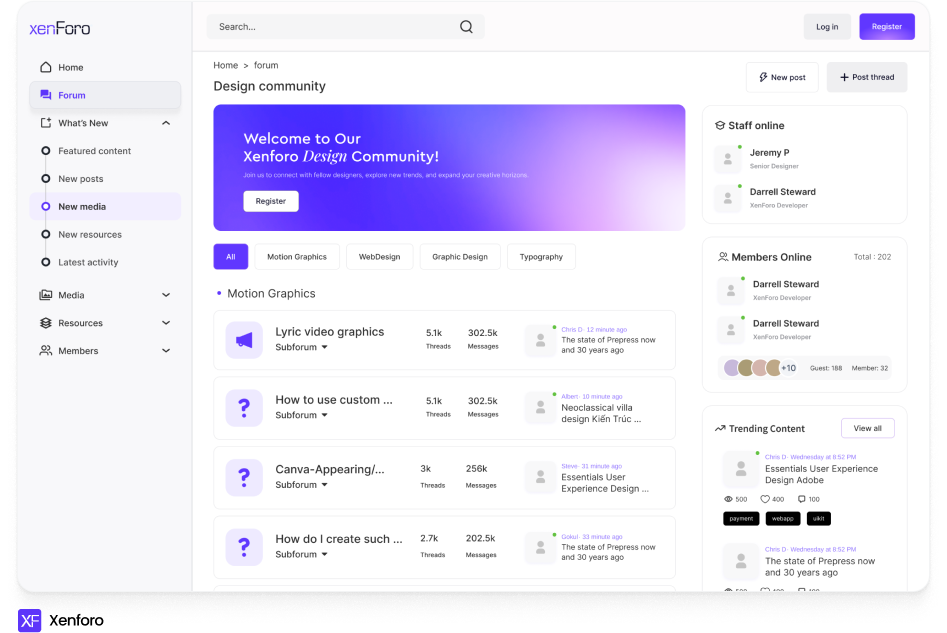
Task: Click the Log in button
Action: tap(827, 27)
